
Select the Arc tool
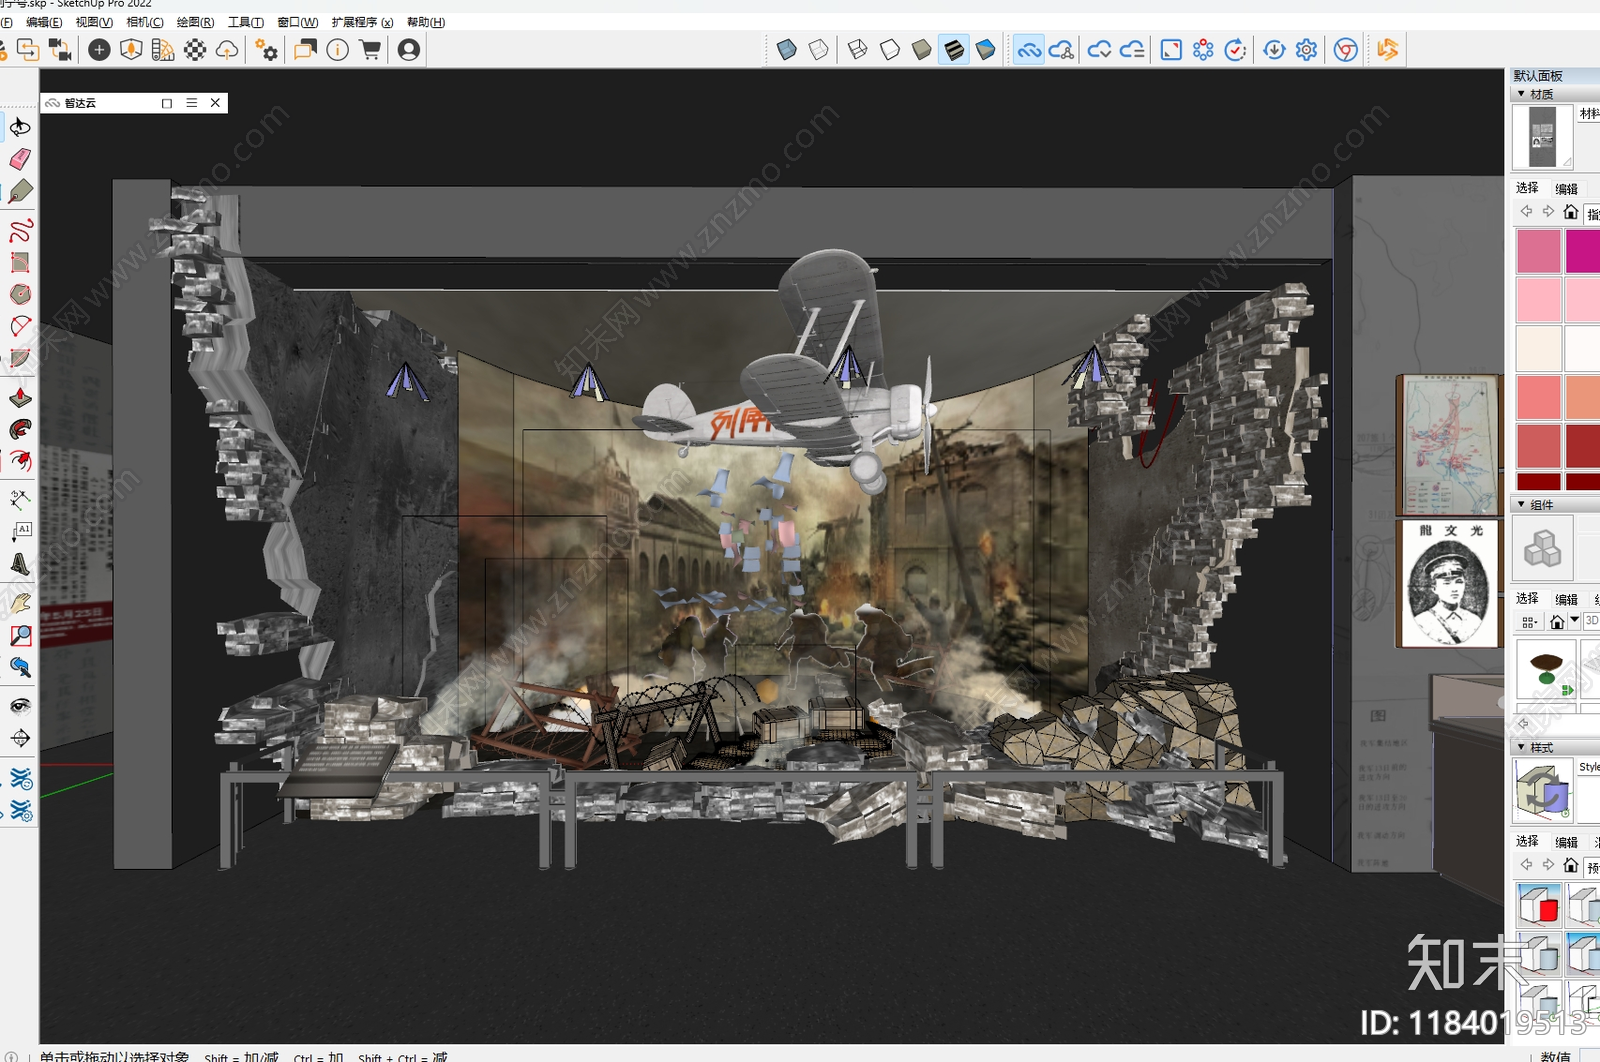(20, 326)
